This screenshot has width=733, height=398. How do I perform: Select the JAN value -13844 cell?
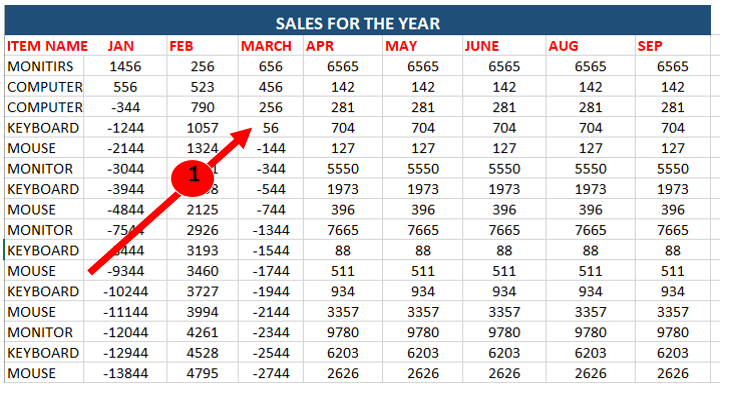(125, 373)
